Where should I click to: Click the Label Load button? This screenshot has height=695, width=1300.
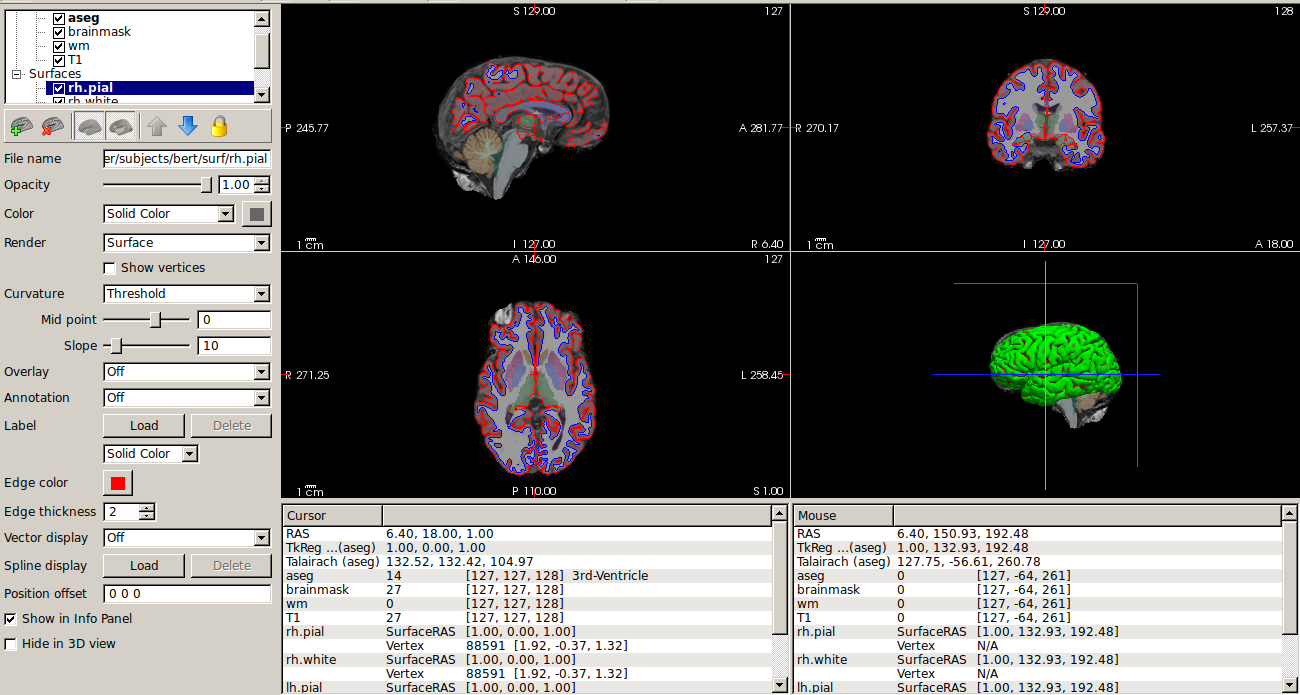pos(144,426)
